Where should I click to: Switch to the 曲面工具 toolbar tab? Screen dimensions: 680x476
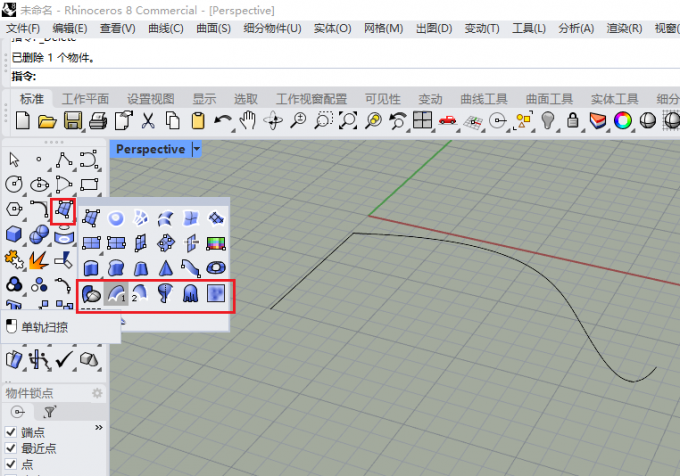549,99
